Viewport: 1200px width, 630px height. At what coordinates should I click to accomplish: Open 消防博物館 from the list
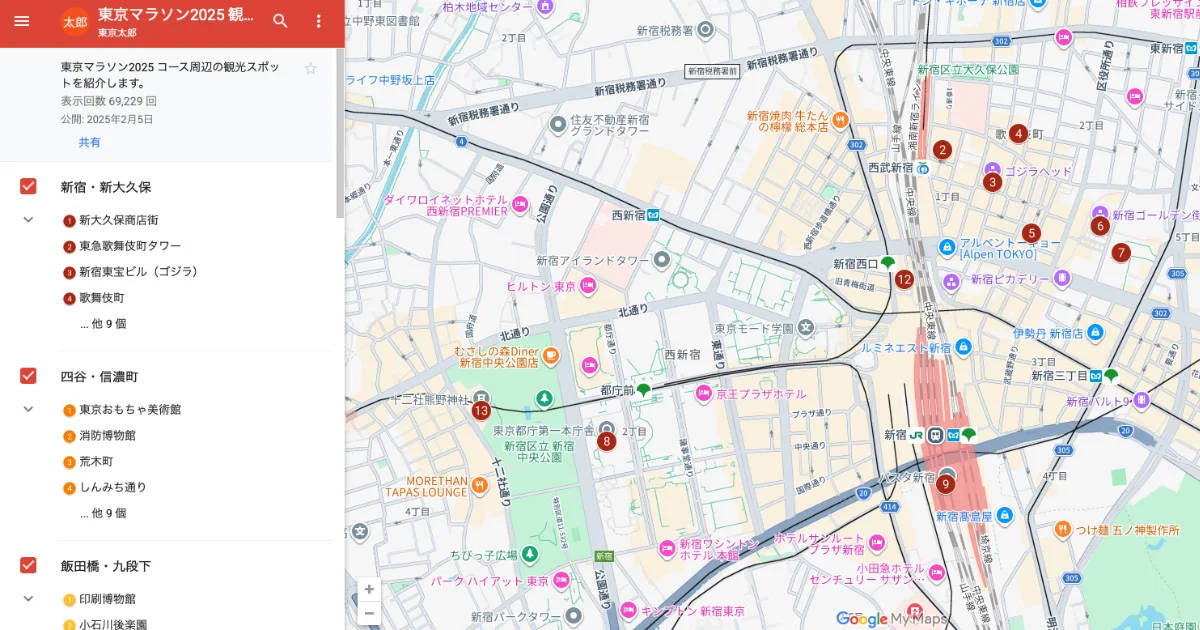click(x=107, y=436)
